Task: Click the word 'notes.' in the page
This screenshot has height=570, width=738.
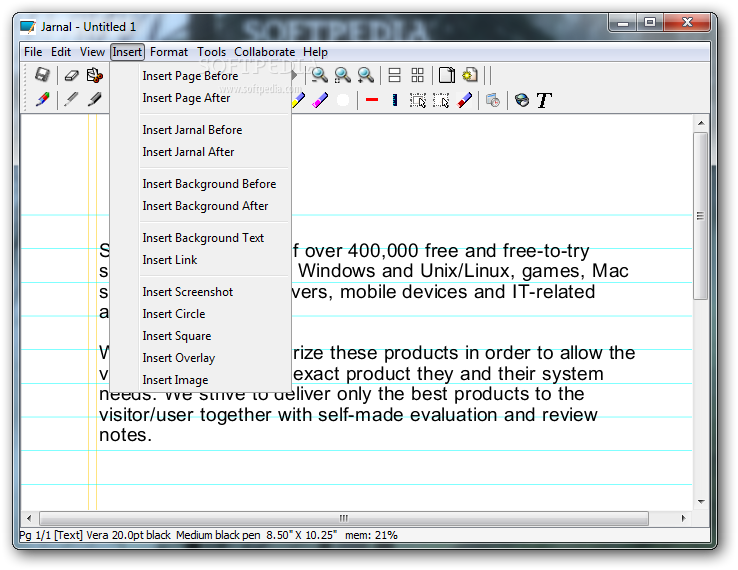Action: (126, 435)
